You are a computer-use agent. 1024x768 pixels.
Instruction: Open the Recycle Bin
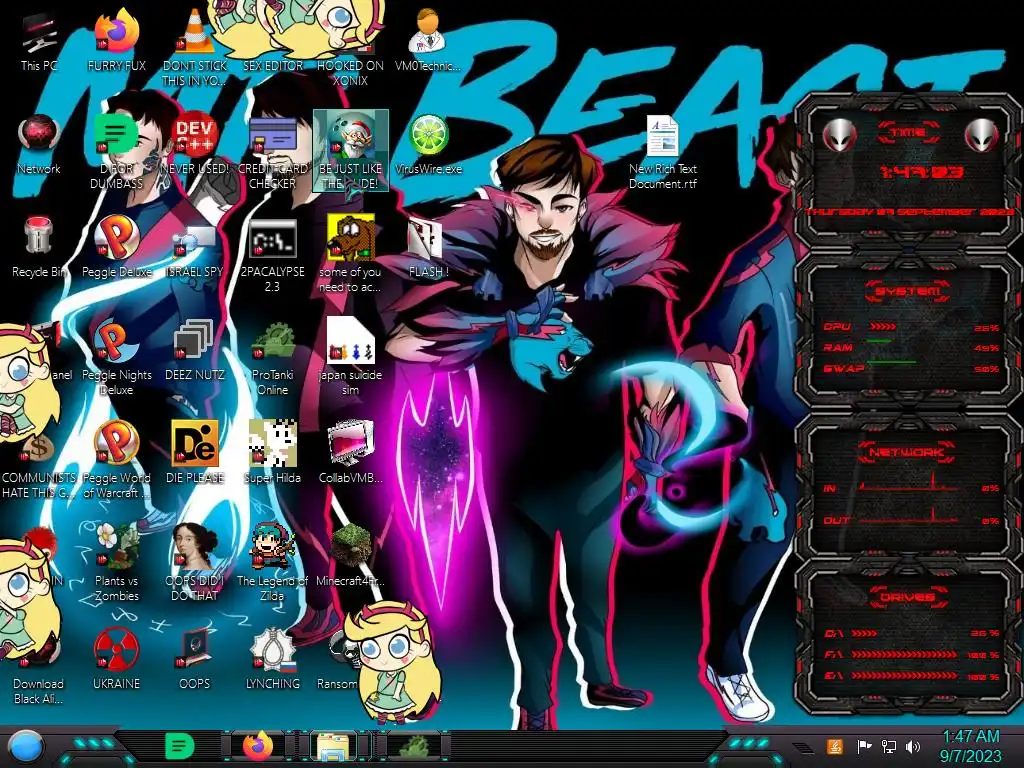[39, 248]
